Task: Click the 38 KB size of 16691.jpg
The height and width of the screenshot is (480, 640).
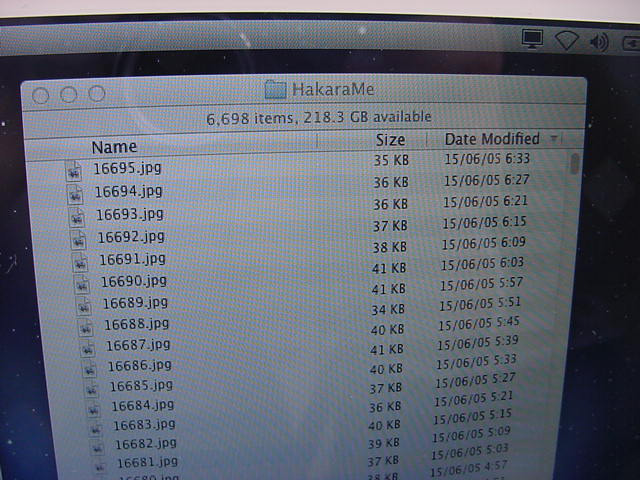Action: point(389,247)
